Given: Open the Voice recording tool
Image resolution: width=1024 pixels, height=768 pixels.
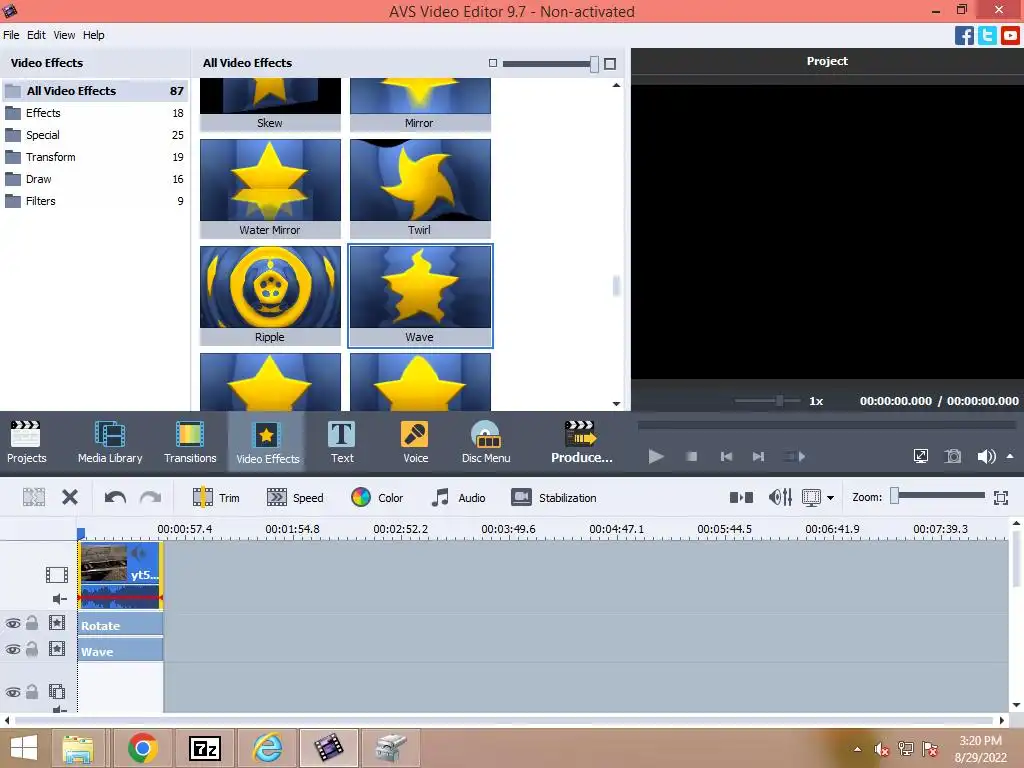Looking at the screenshot, I should point(415,442).
